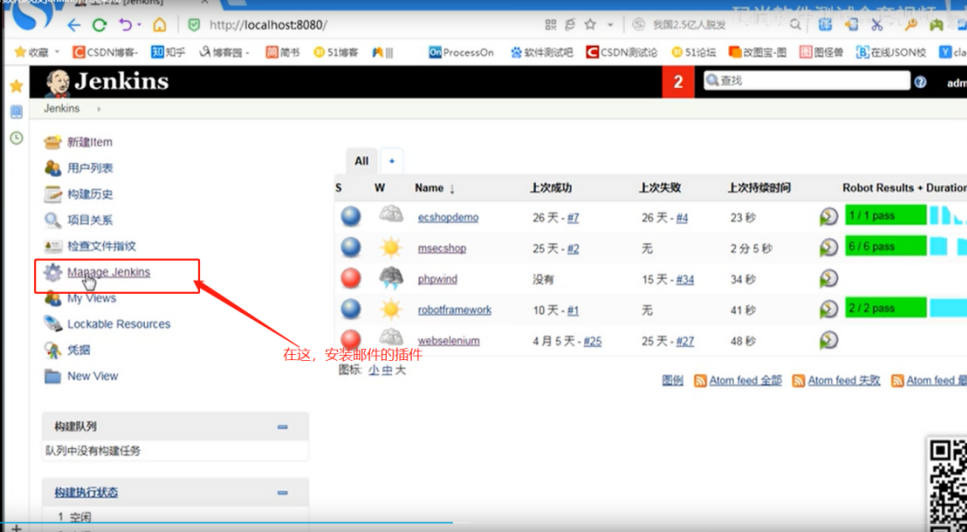Image resolution: width=967 pixels, height=532 pixels.
Task: Collapse the 构建执行状态 panel
Action: coord(282,493)
